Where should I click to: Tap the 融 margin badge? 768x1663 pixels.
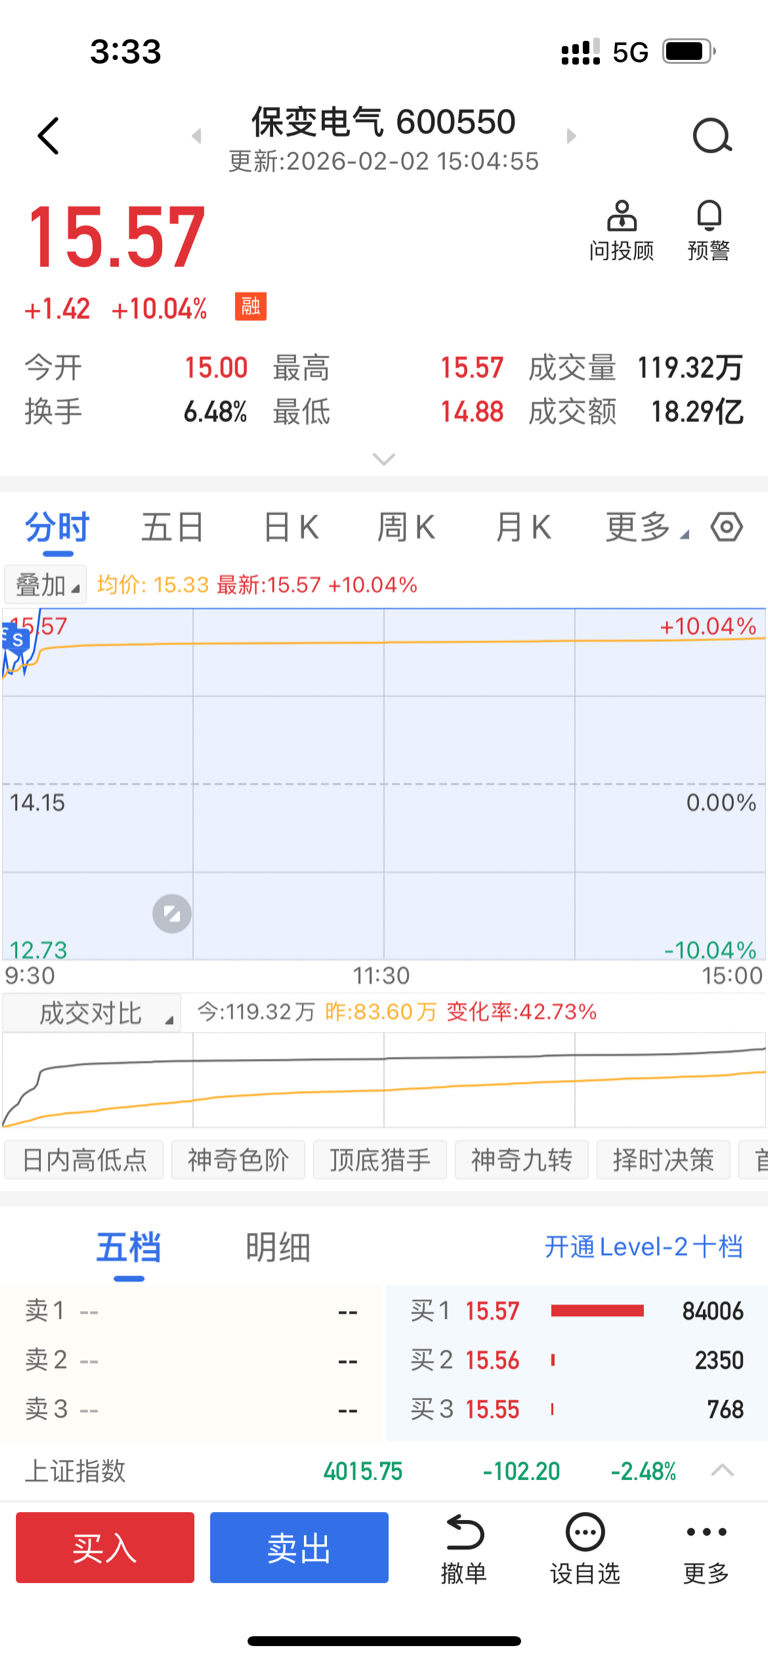(250, 306)
